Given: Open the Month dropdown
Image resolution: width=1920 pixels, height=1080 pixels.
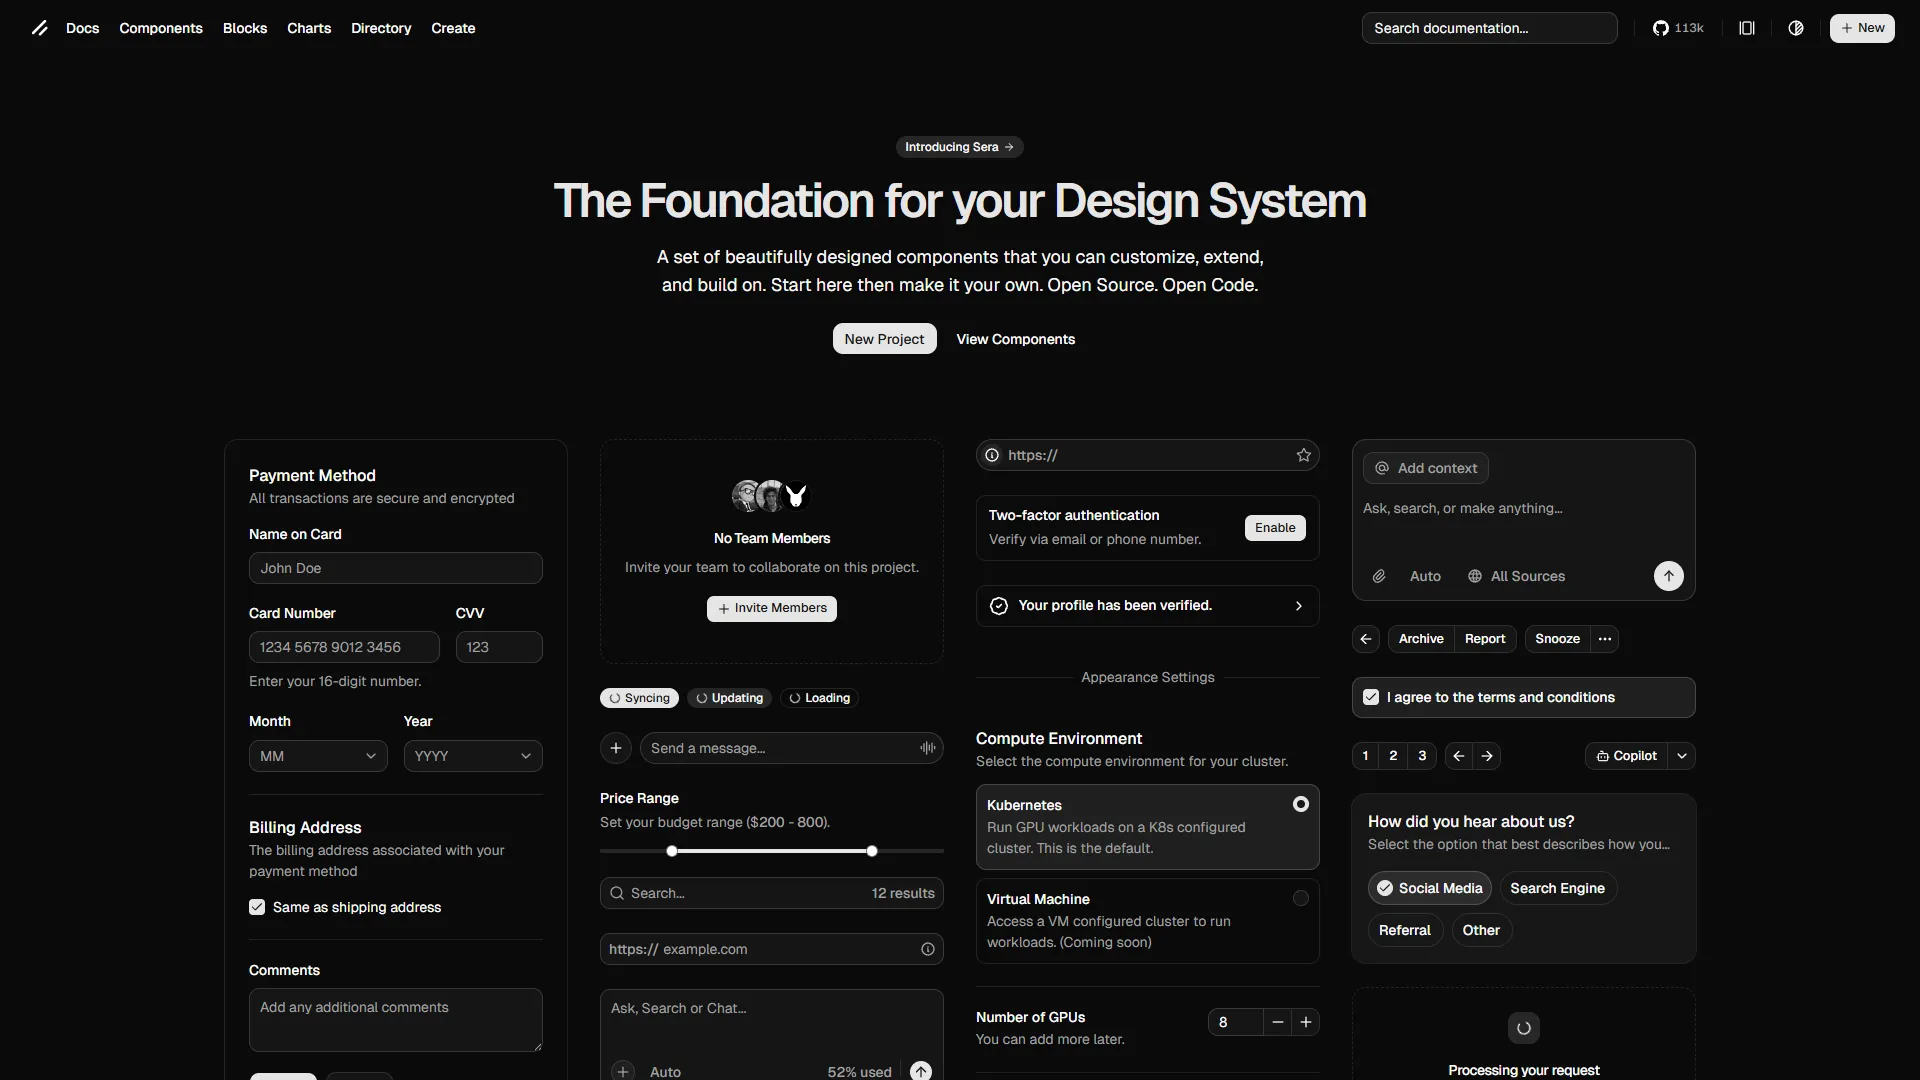Looking at the screenshot, I should (x=317, y=756).
